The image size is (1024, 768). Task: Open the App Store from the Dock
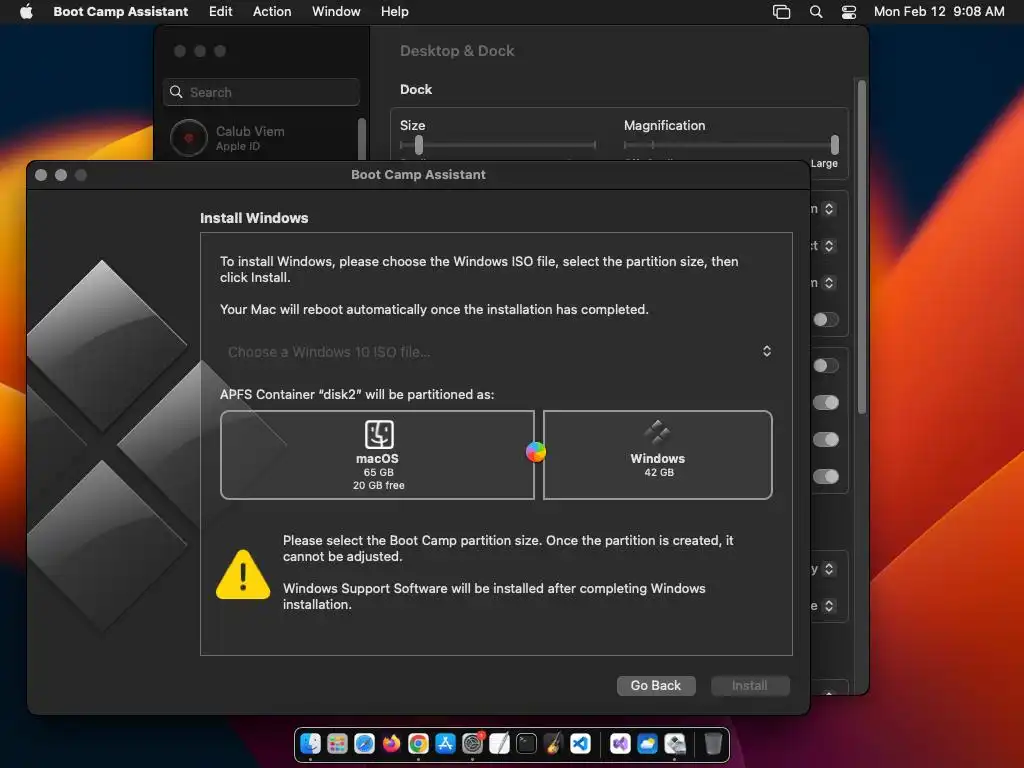pyautogui.click(x=445, y=743)
